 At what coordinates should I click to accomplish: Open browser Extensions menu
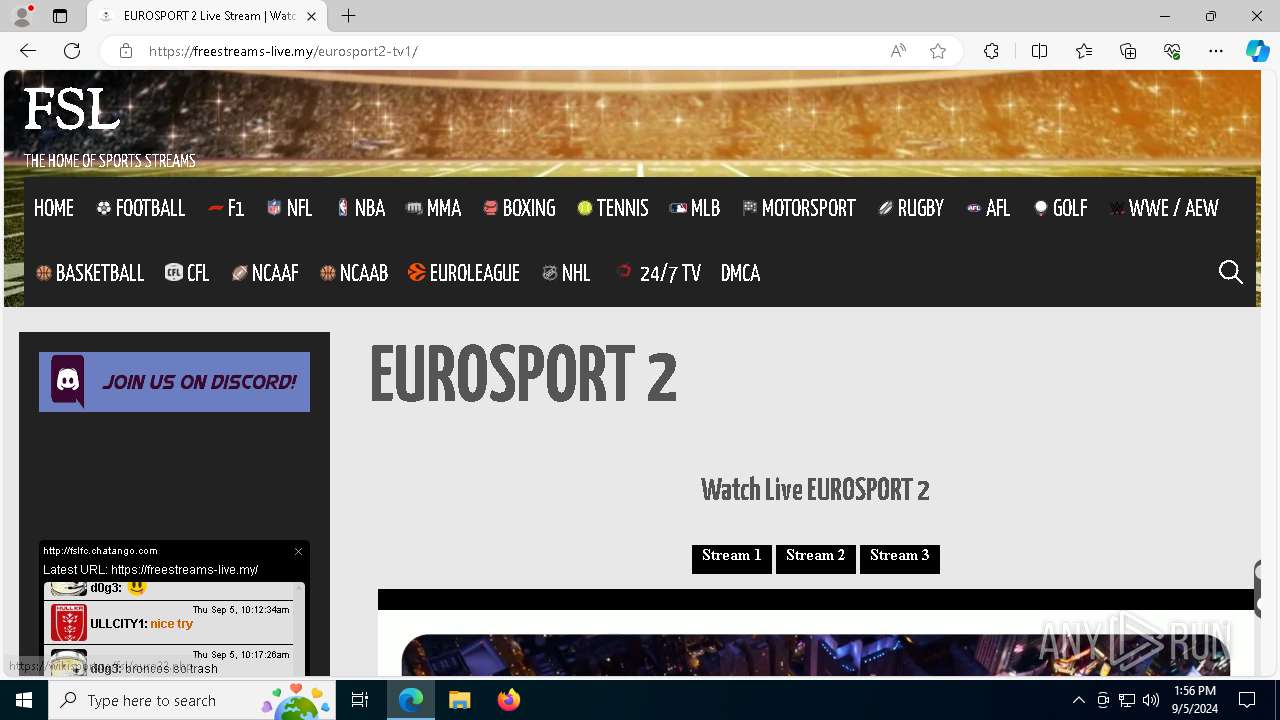coord(991,51)
